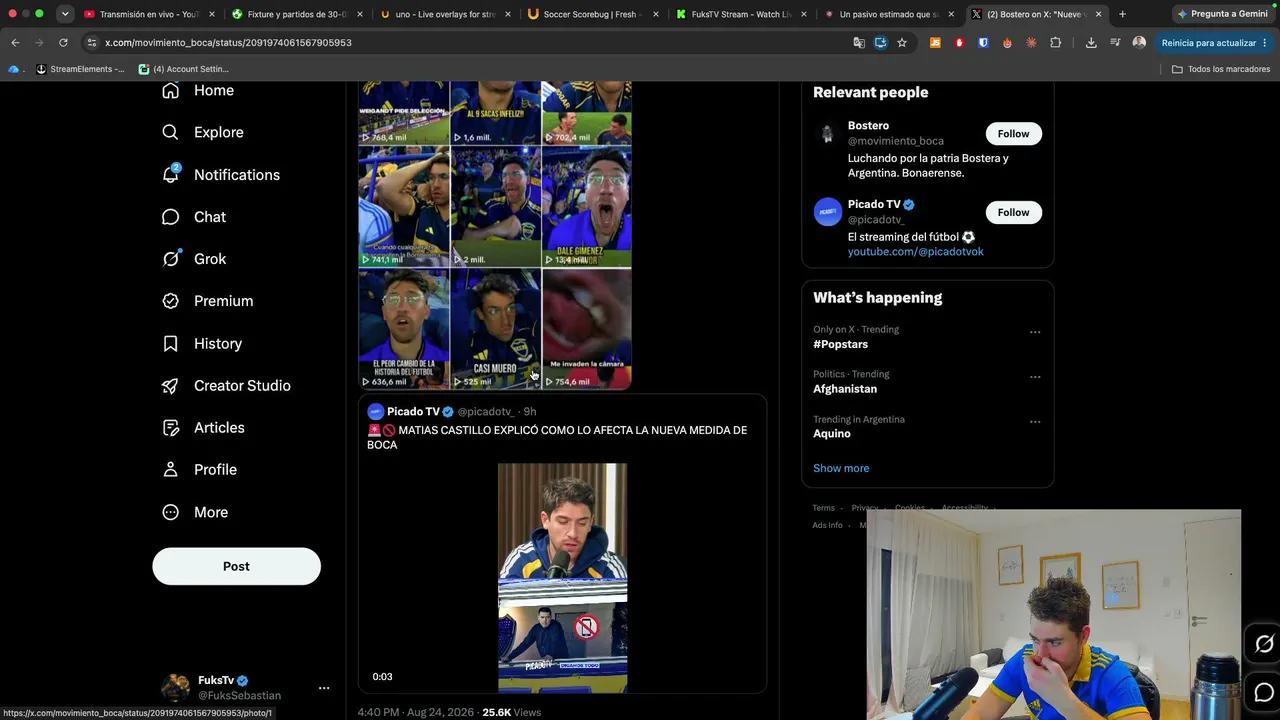Open the Creator Studio rocket icon

170,385
